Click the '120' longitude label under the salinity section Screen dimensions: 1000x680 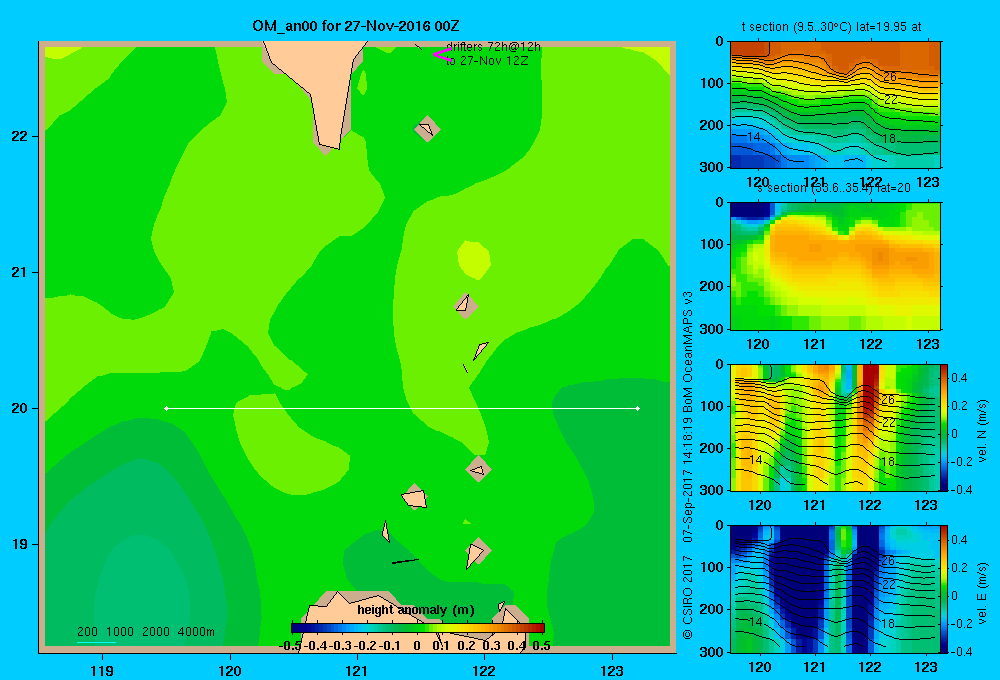tap(758, 344)
